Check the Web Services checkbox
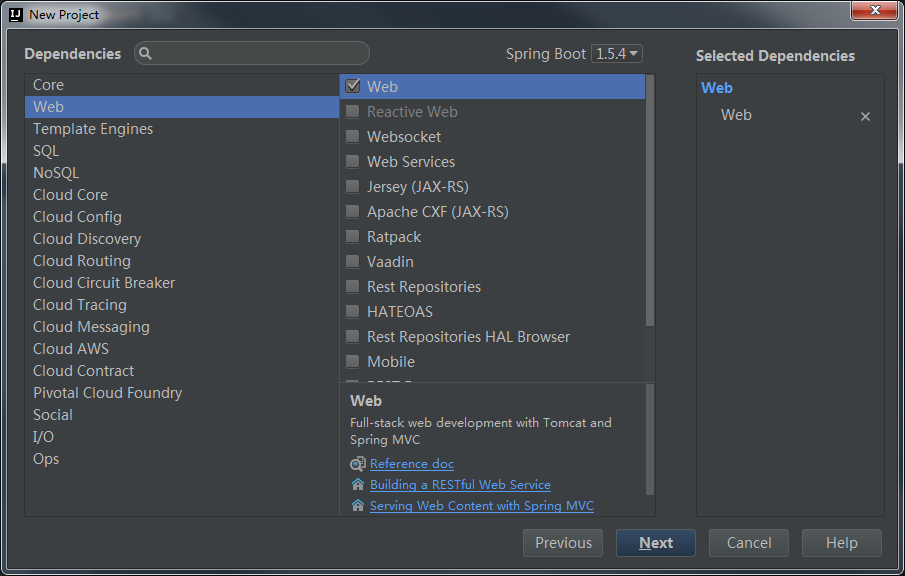Image resolution: width=905 pixels, height=576 pixels. (353, 161)
